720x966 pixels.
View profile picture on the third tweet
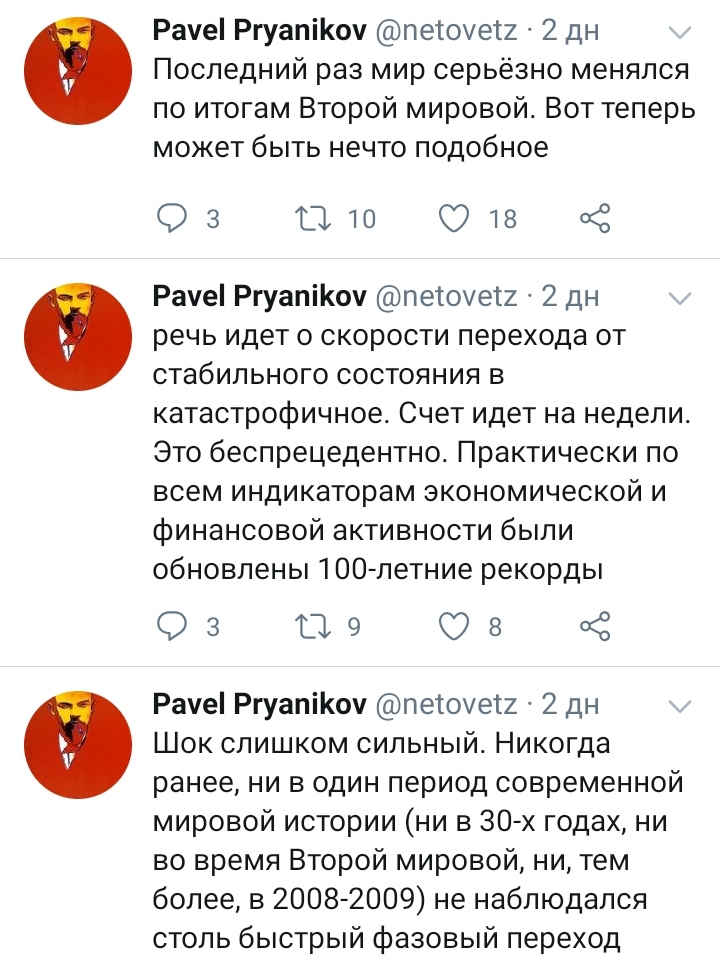click(x=78, y=745)
